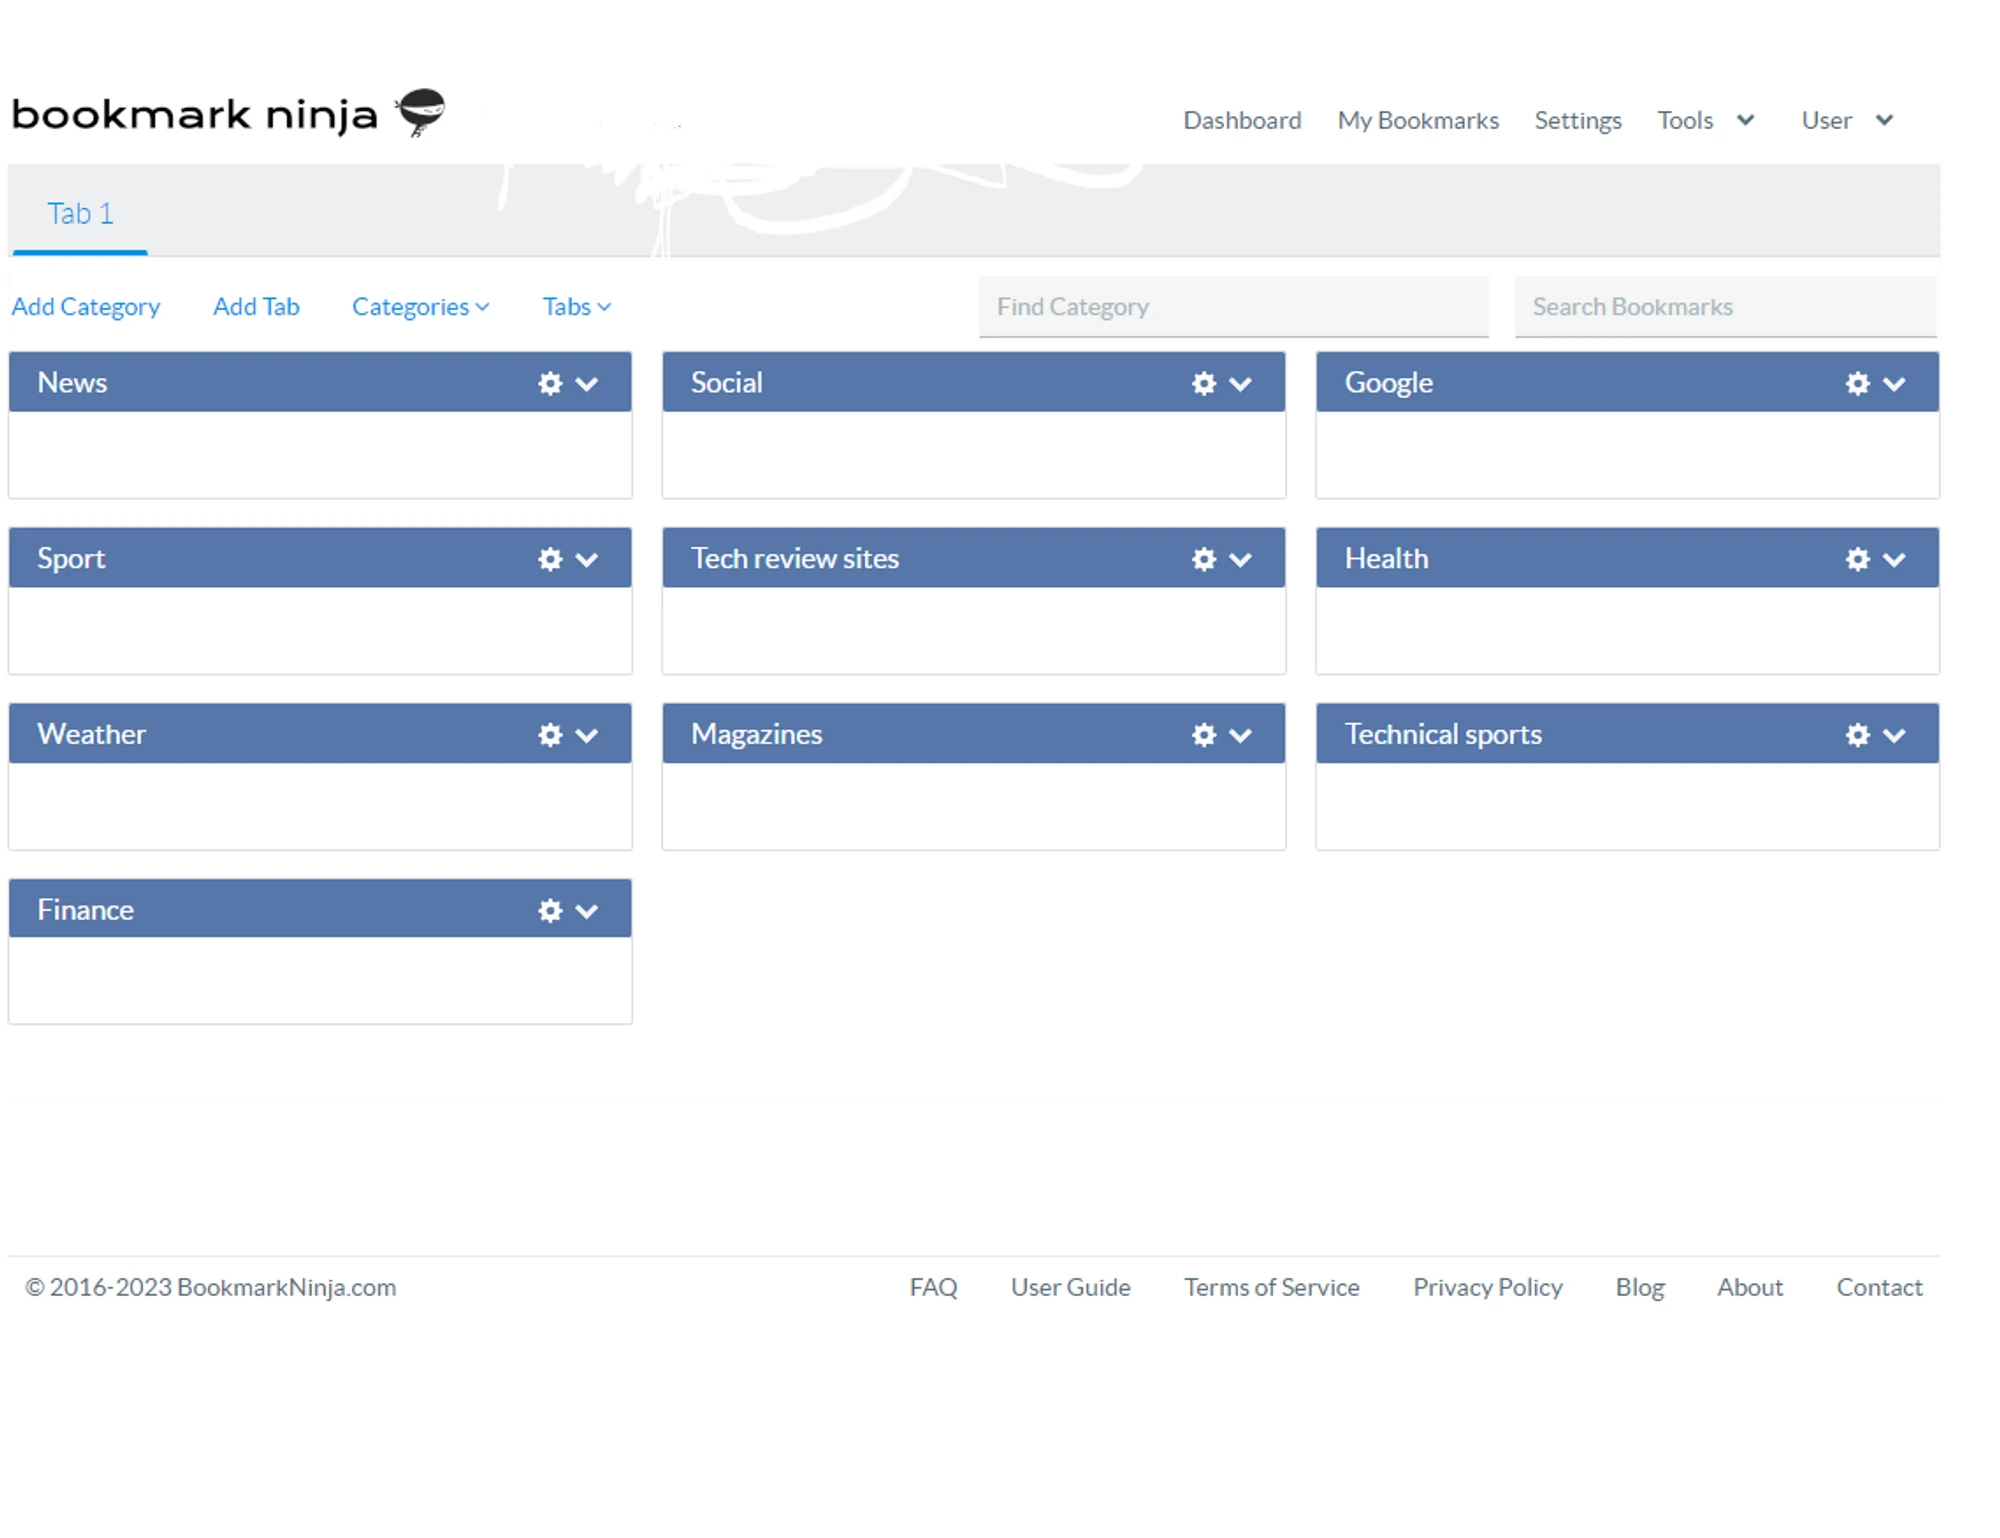Viewport: 2000px width, 1538px height.
Task: Open the News category settings gear
Action: click(x=549, y=383)
